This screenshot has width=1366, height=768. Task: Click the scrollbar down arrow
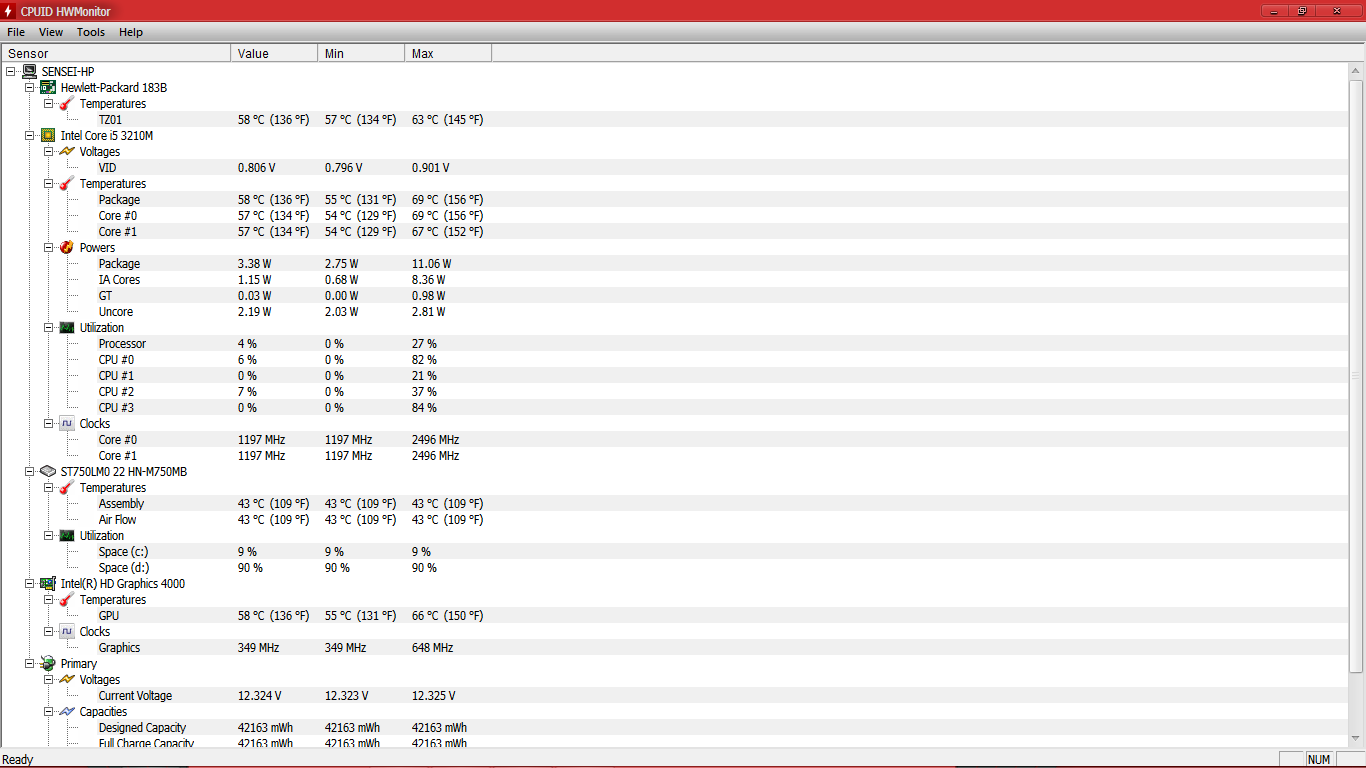1357,739
